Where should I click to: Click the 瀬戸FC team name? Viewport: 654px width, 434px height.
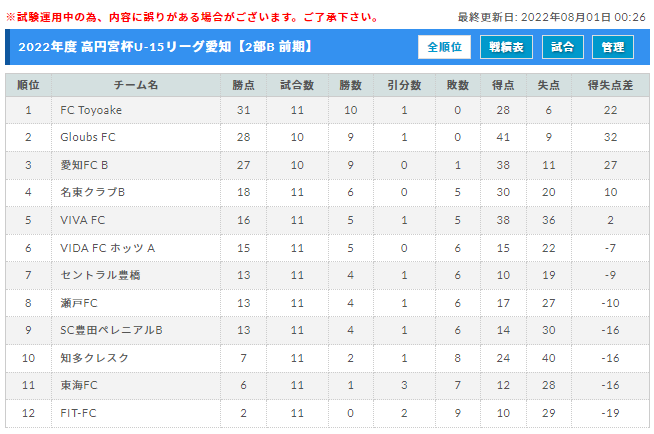coord(79,303)
